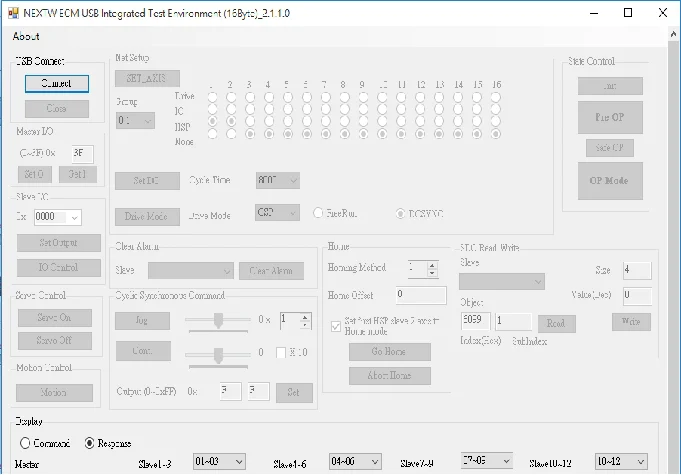Click the Connect button in USB Connect
The width and height of the screenshot is (681, 475).
(57, 84)
